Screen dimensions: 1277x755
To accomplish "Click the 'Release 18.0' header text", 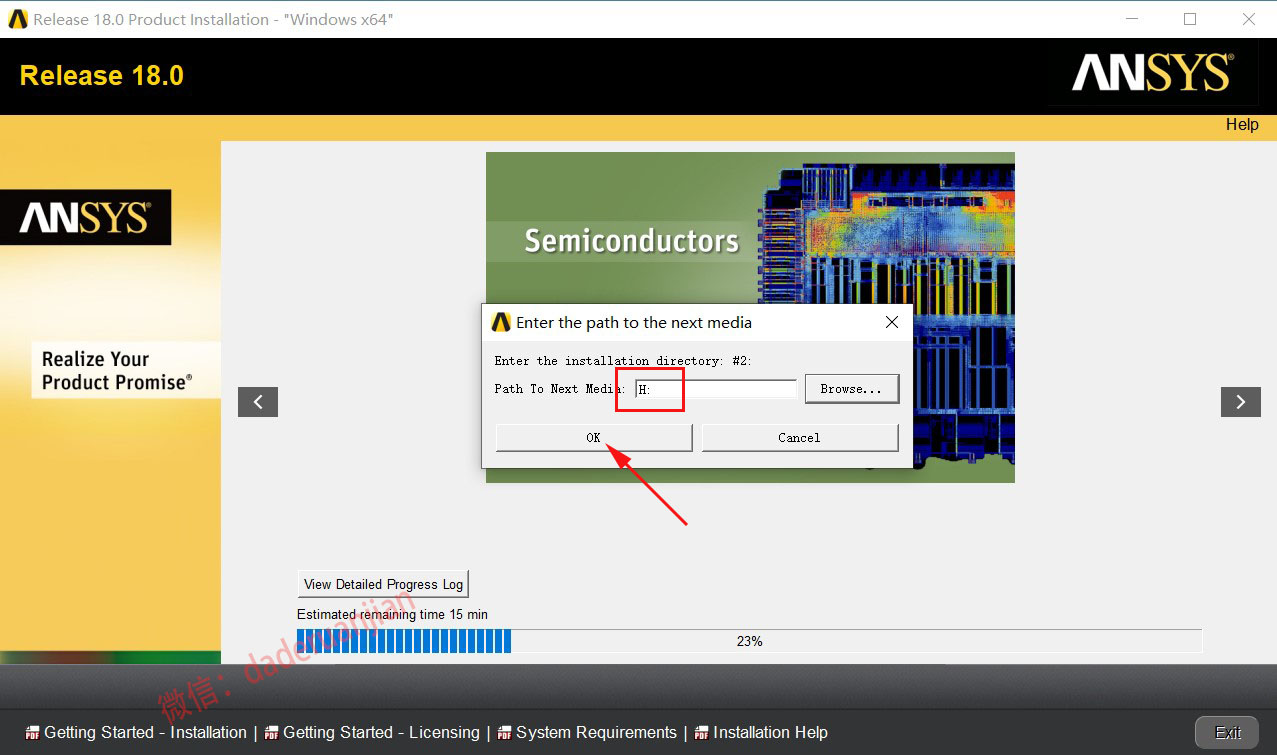I will tap(102, 76).
